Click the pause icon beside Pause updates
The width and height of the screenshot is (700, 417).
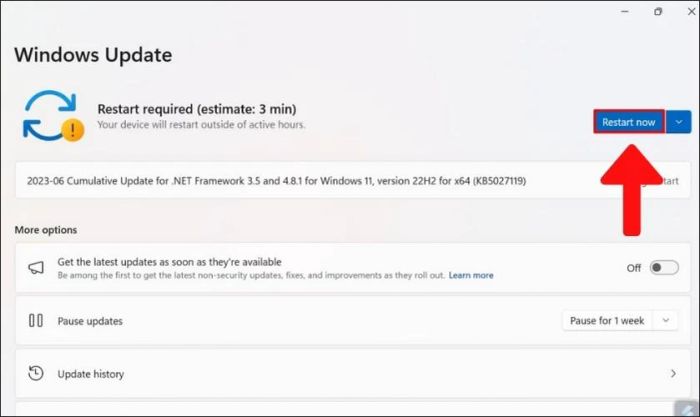click(x=36, y=321)
